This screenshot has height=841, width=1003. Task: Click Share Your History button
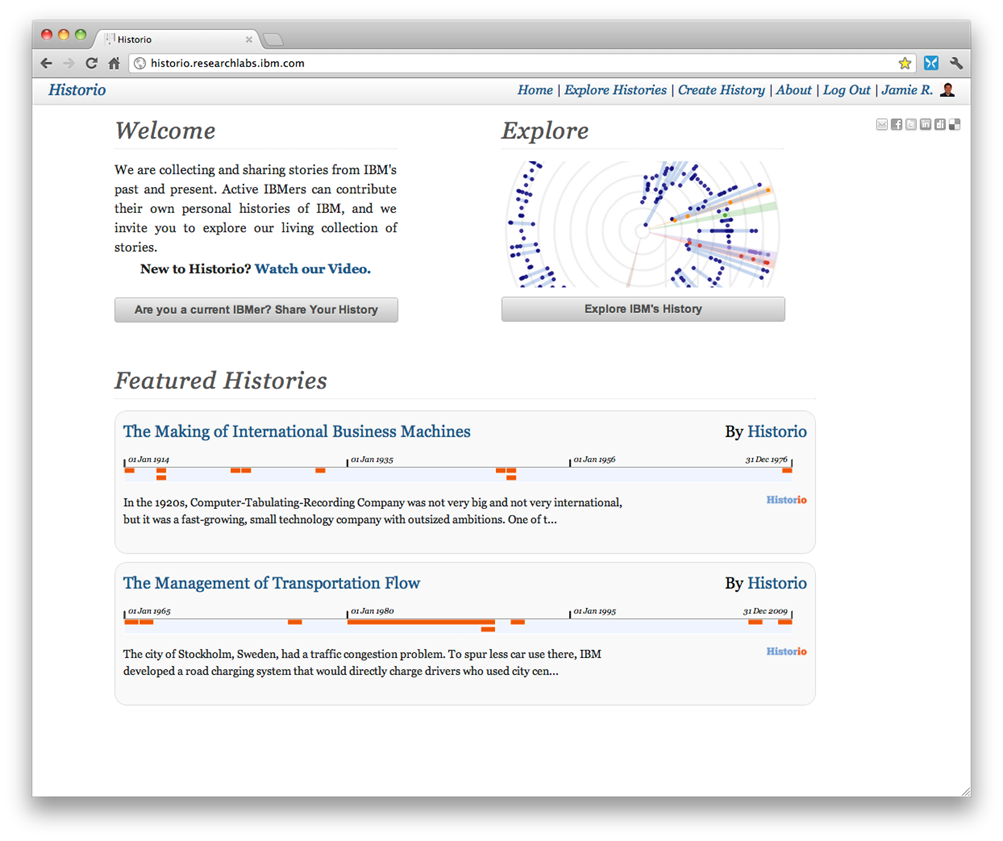[x=256, y=310]
